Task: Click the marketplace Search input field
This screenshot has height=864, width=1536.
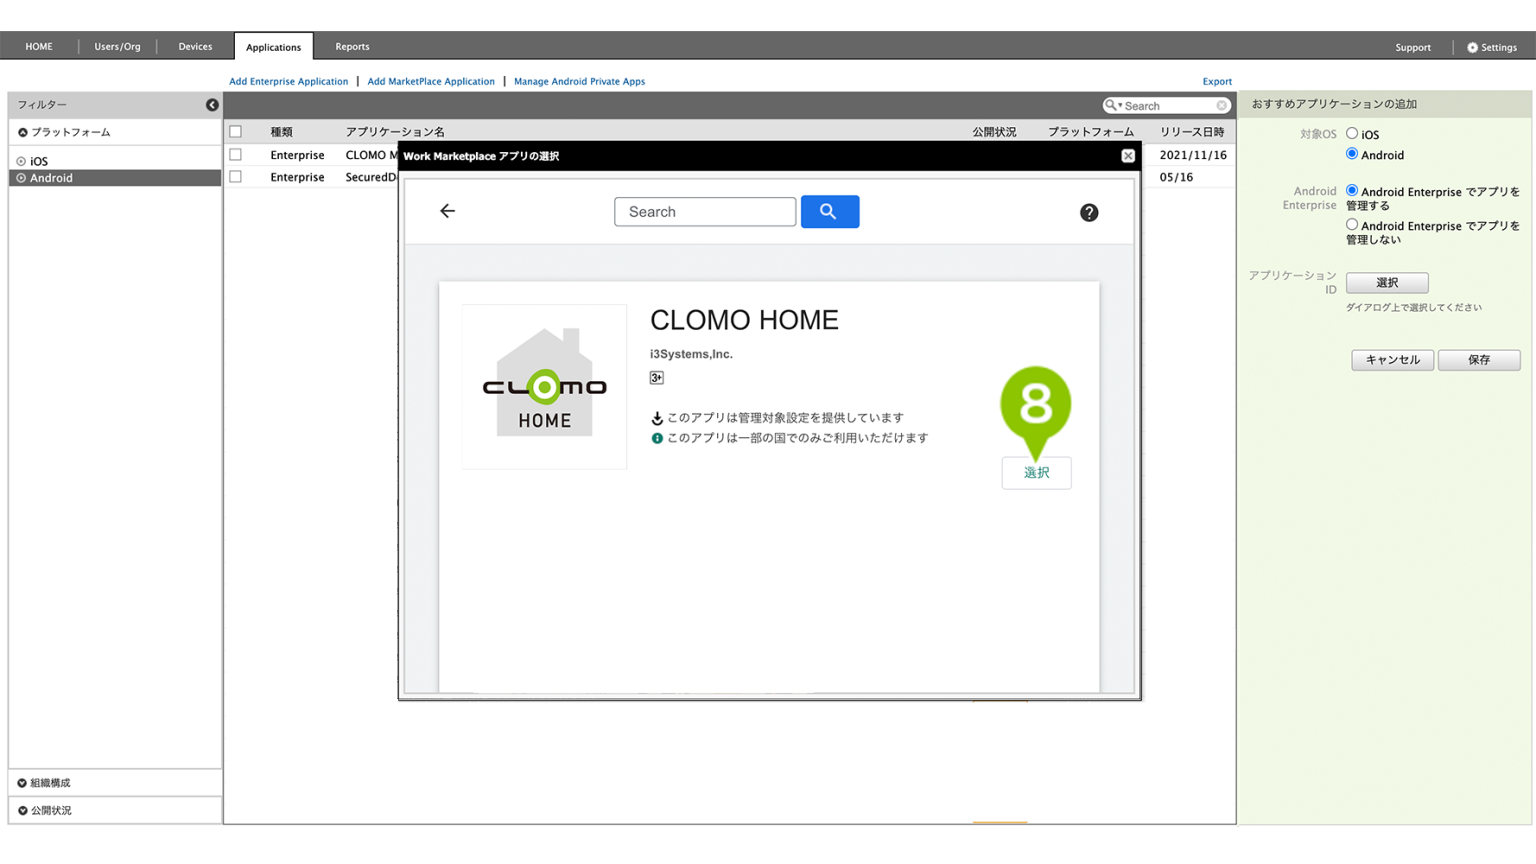Action: point(704,212)
